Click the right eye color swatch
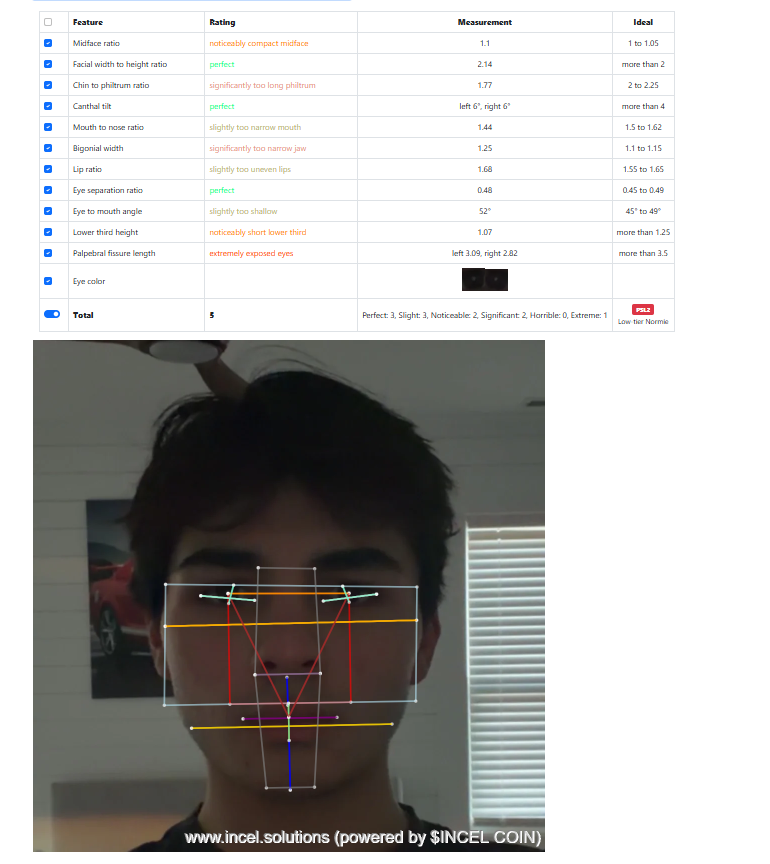This screenshot has width=770, height=864. [x=497, y=280]
